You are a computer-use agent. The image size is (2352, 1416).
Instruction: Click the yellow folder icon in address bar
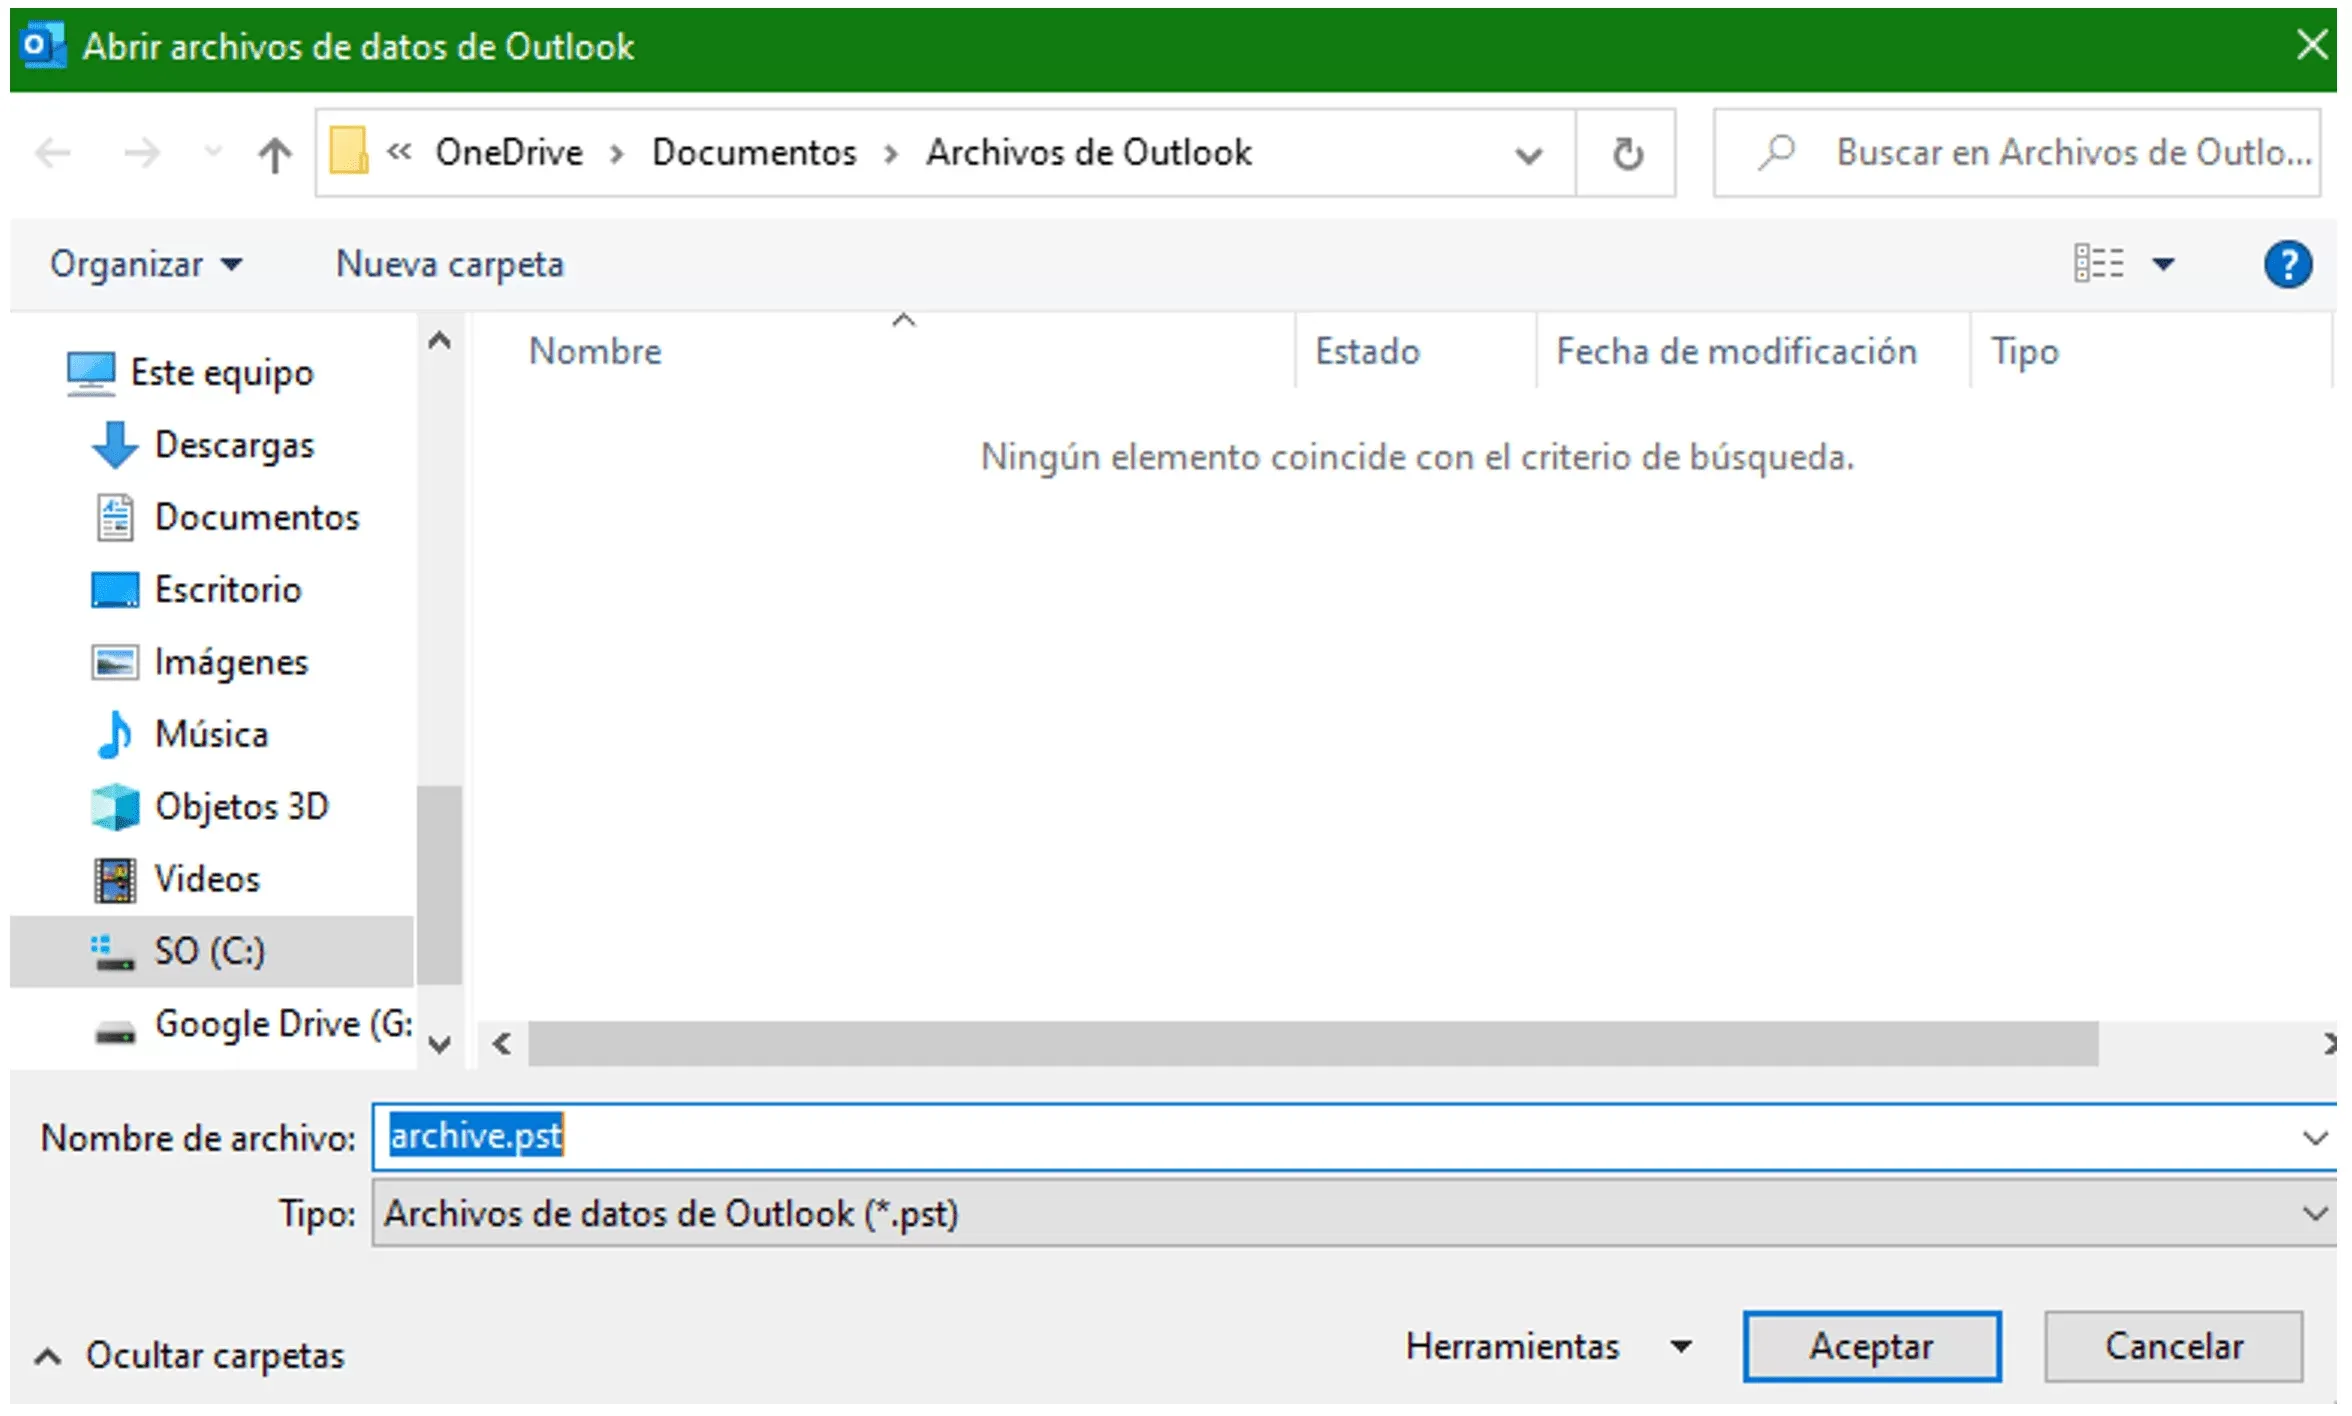coord(349,150)
